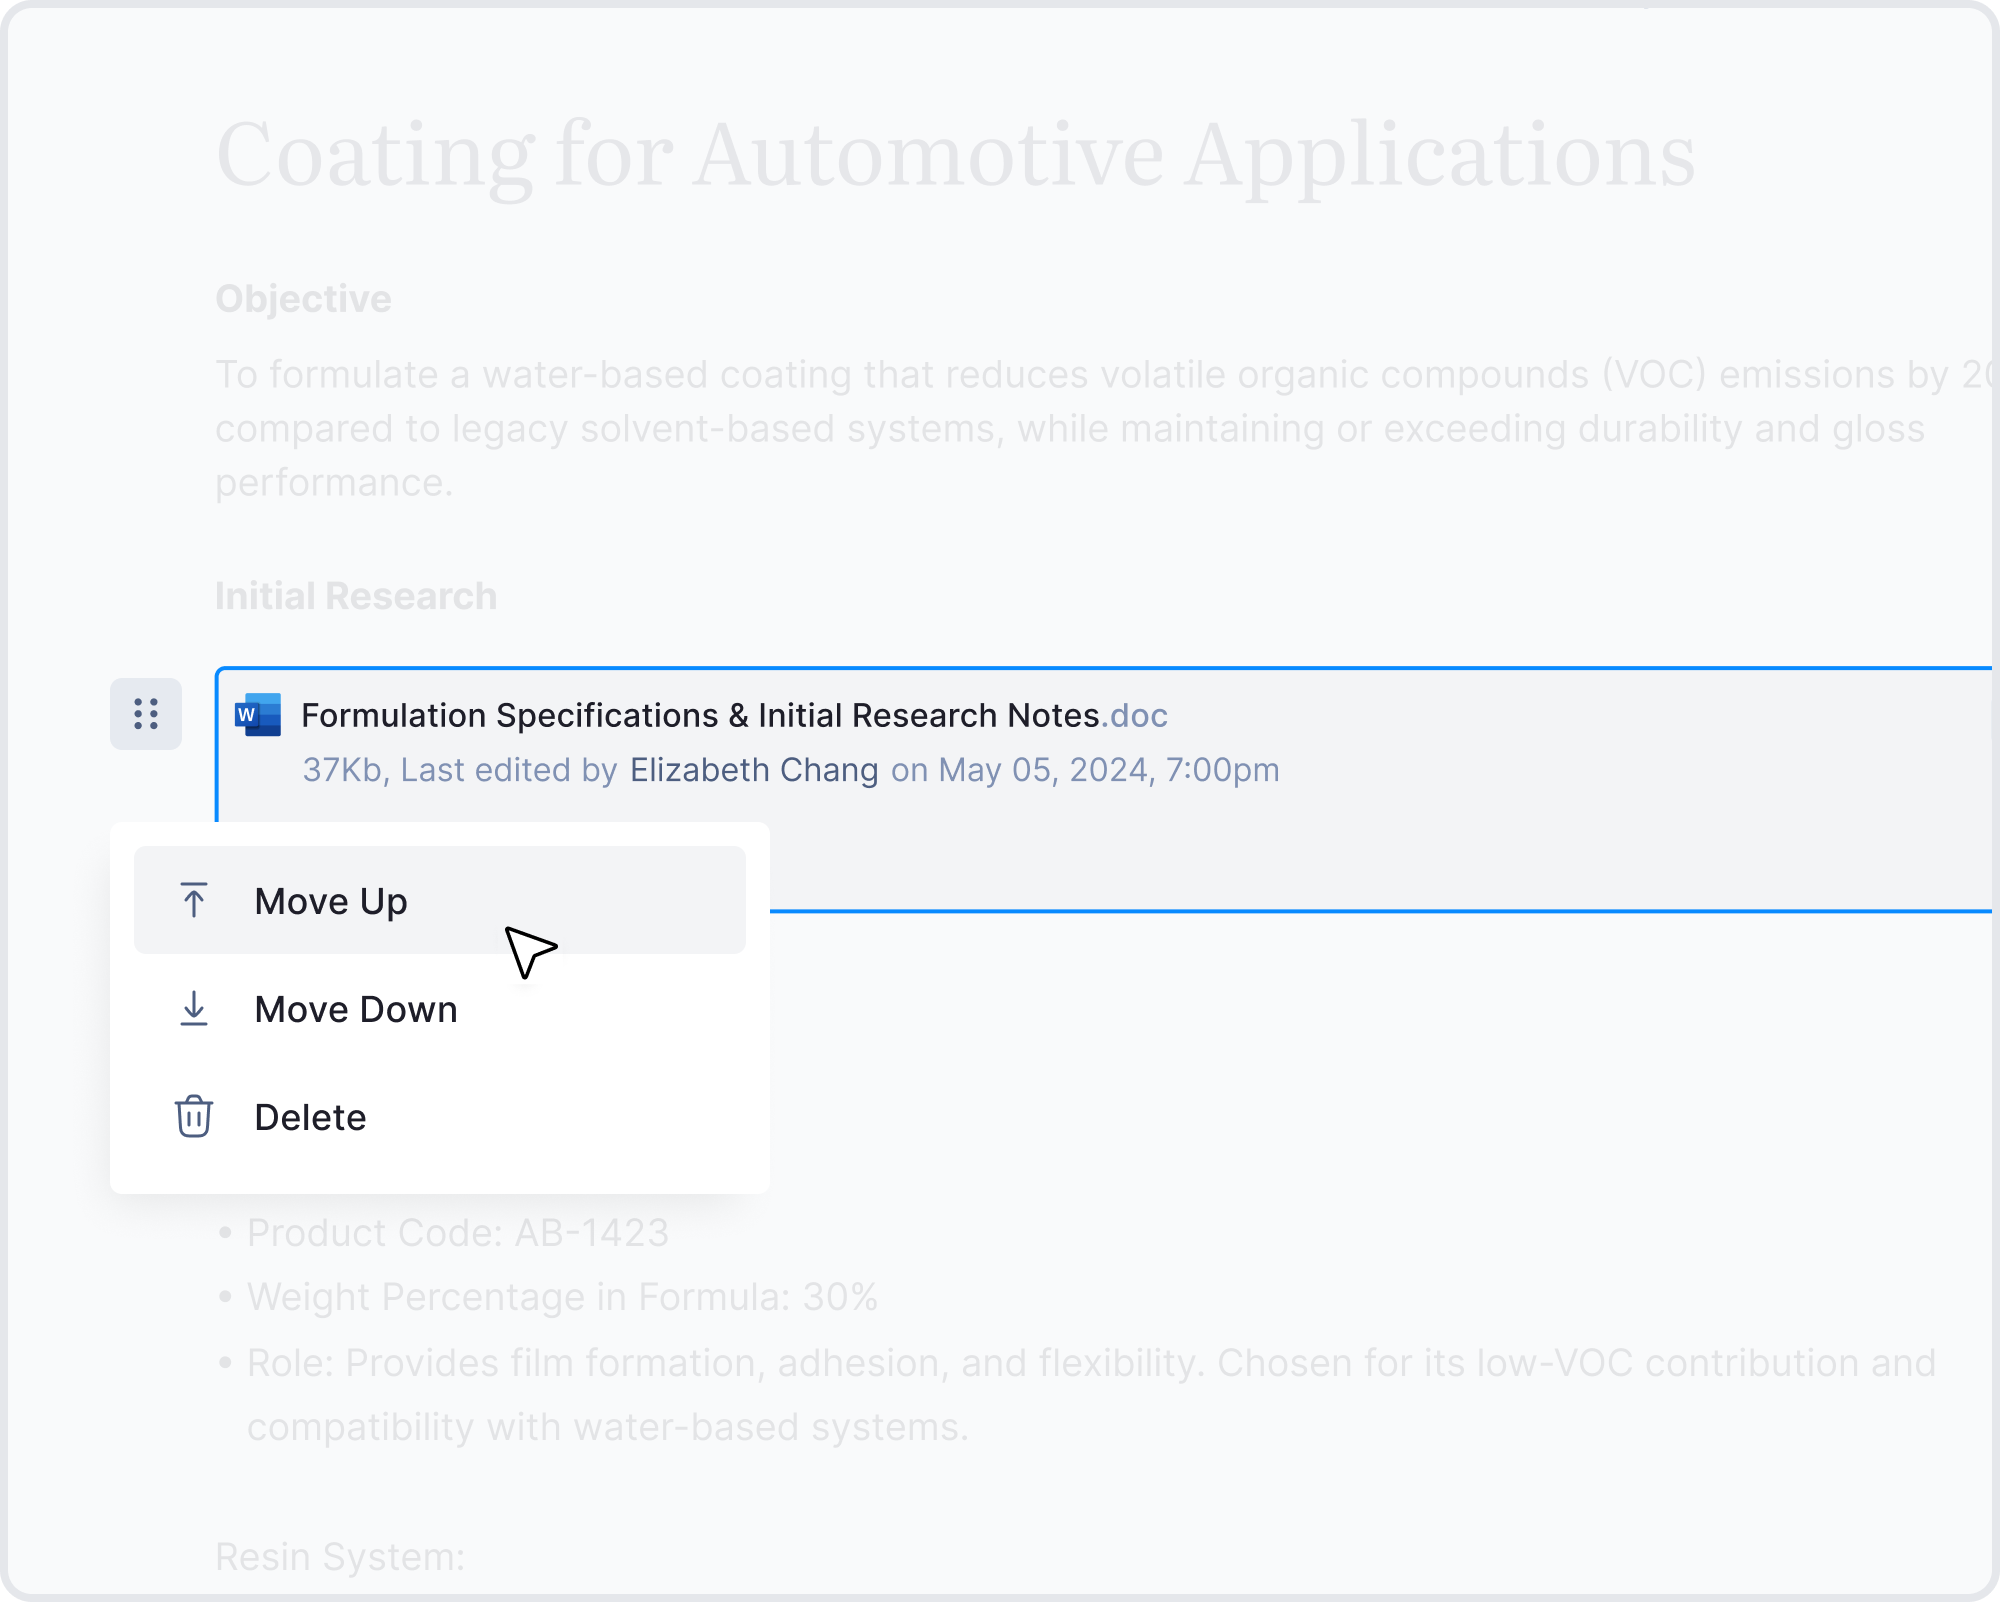The height and width of the screenshot is (1602, 2000).
Task: Click the Coating for Automotive Applications title
Action: (955, 155)
